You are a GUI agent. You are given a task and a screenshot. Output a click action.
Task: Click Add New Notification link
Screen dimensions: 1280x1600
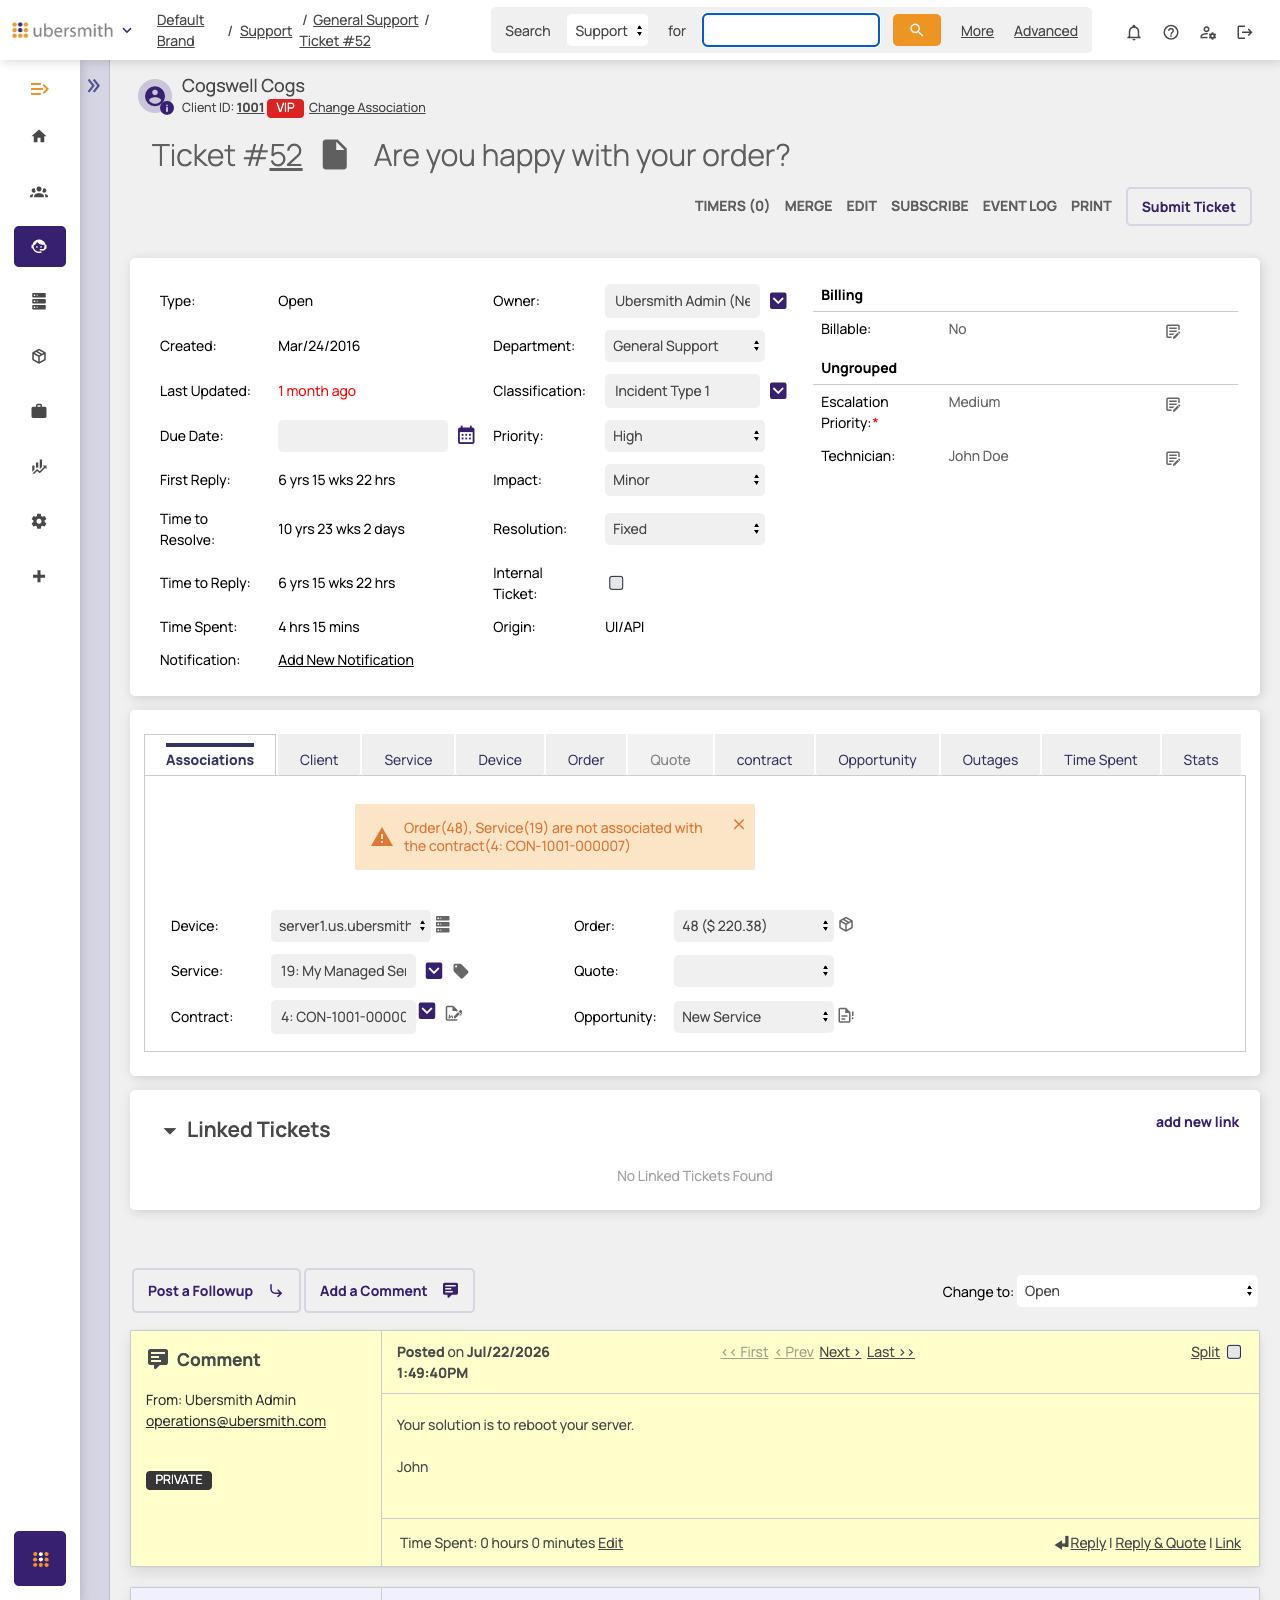pyautogui.click(x=346, y=660)
